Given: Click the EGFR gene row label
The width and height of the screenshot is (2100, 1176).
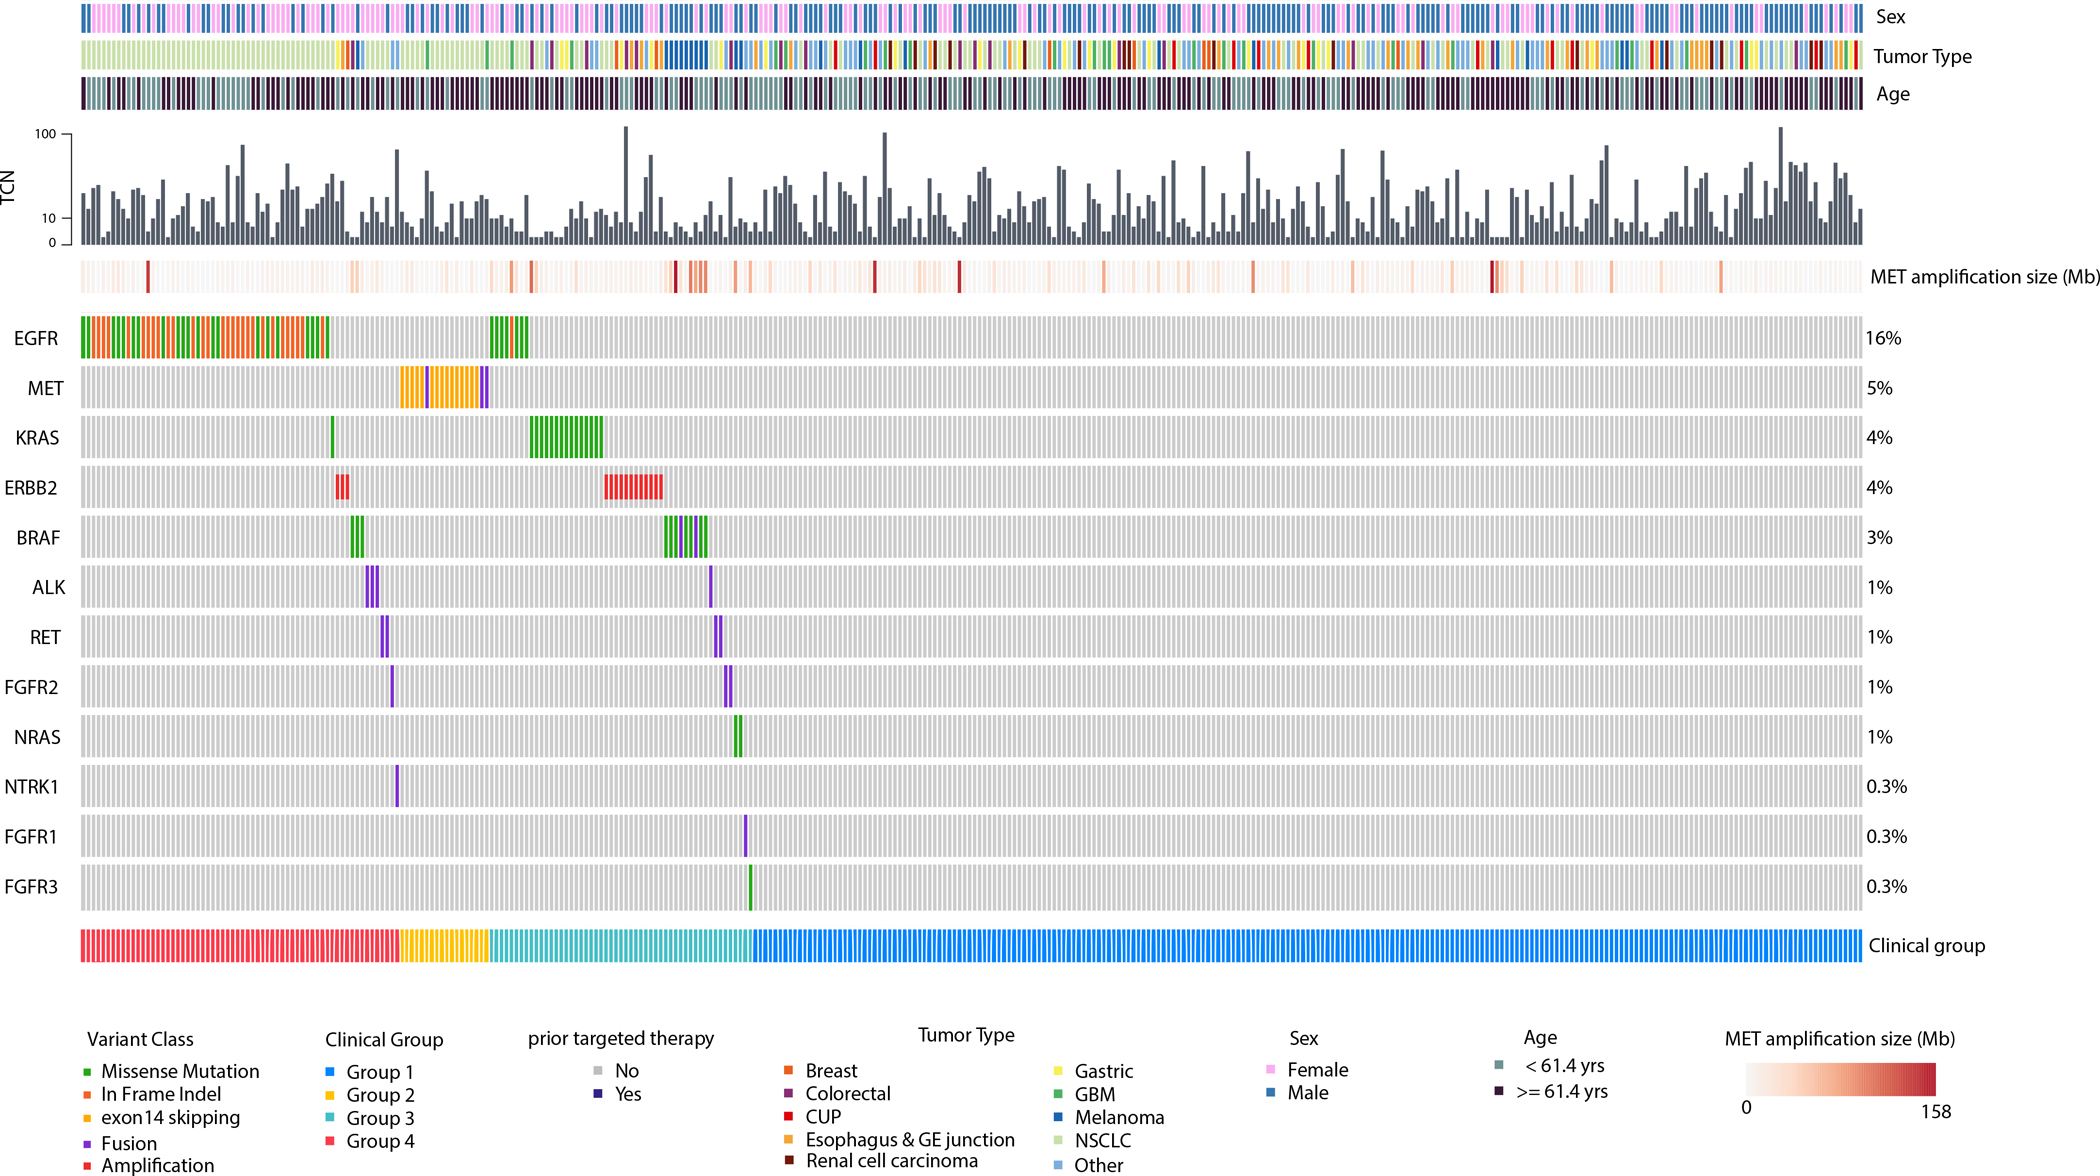Looking at the screenshot, I should [x=36, y=339].
